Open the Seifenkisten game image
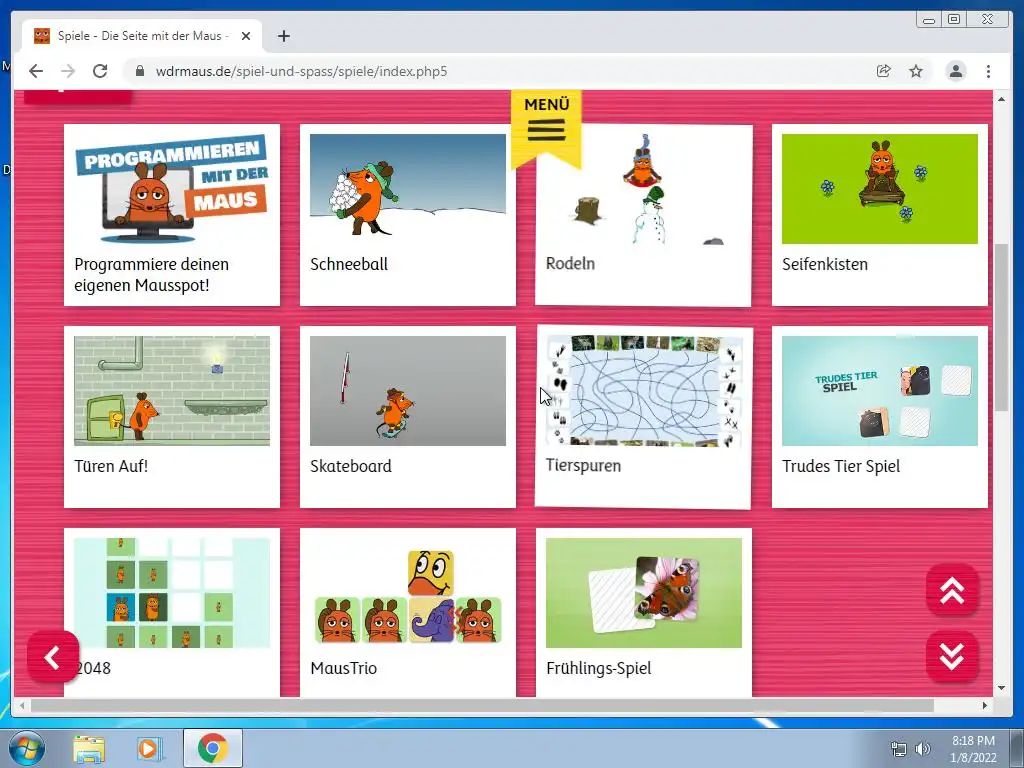This screenshot has width=1024, height=768. tap(880, 189)
